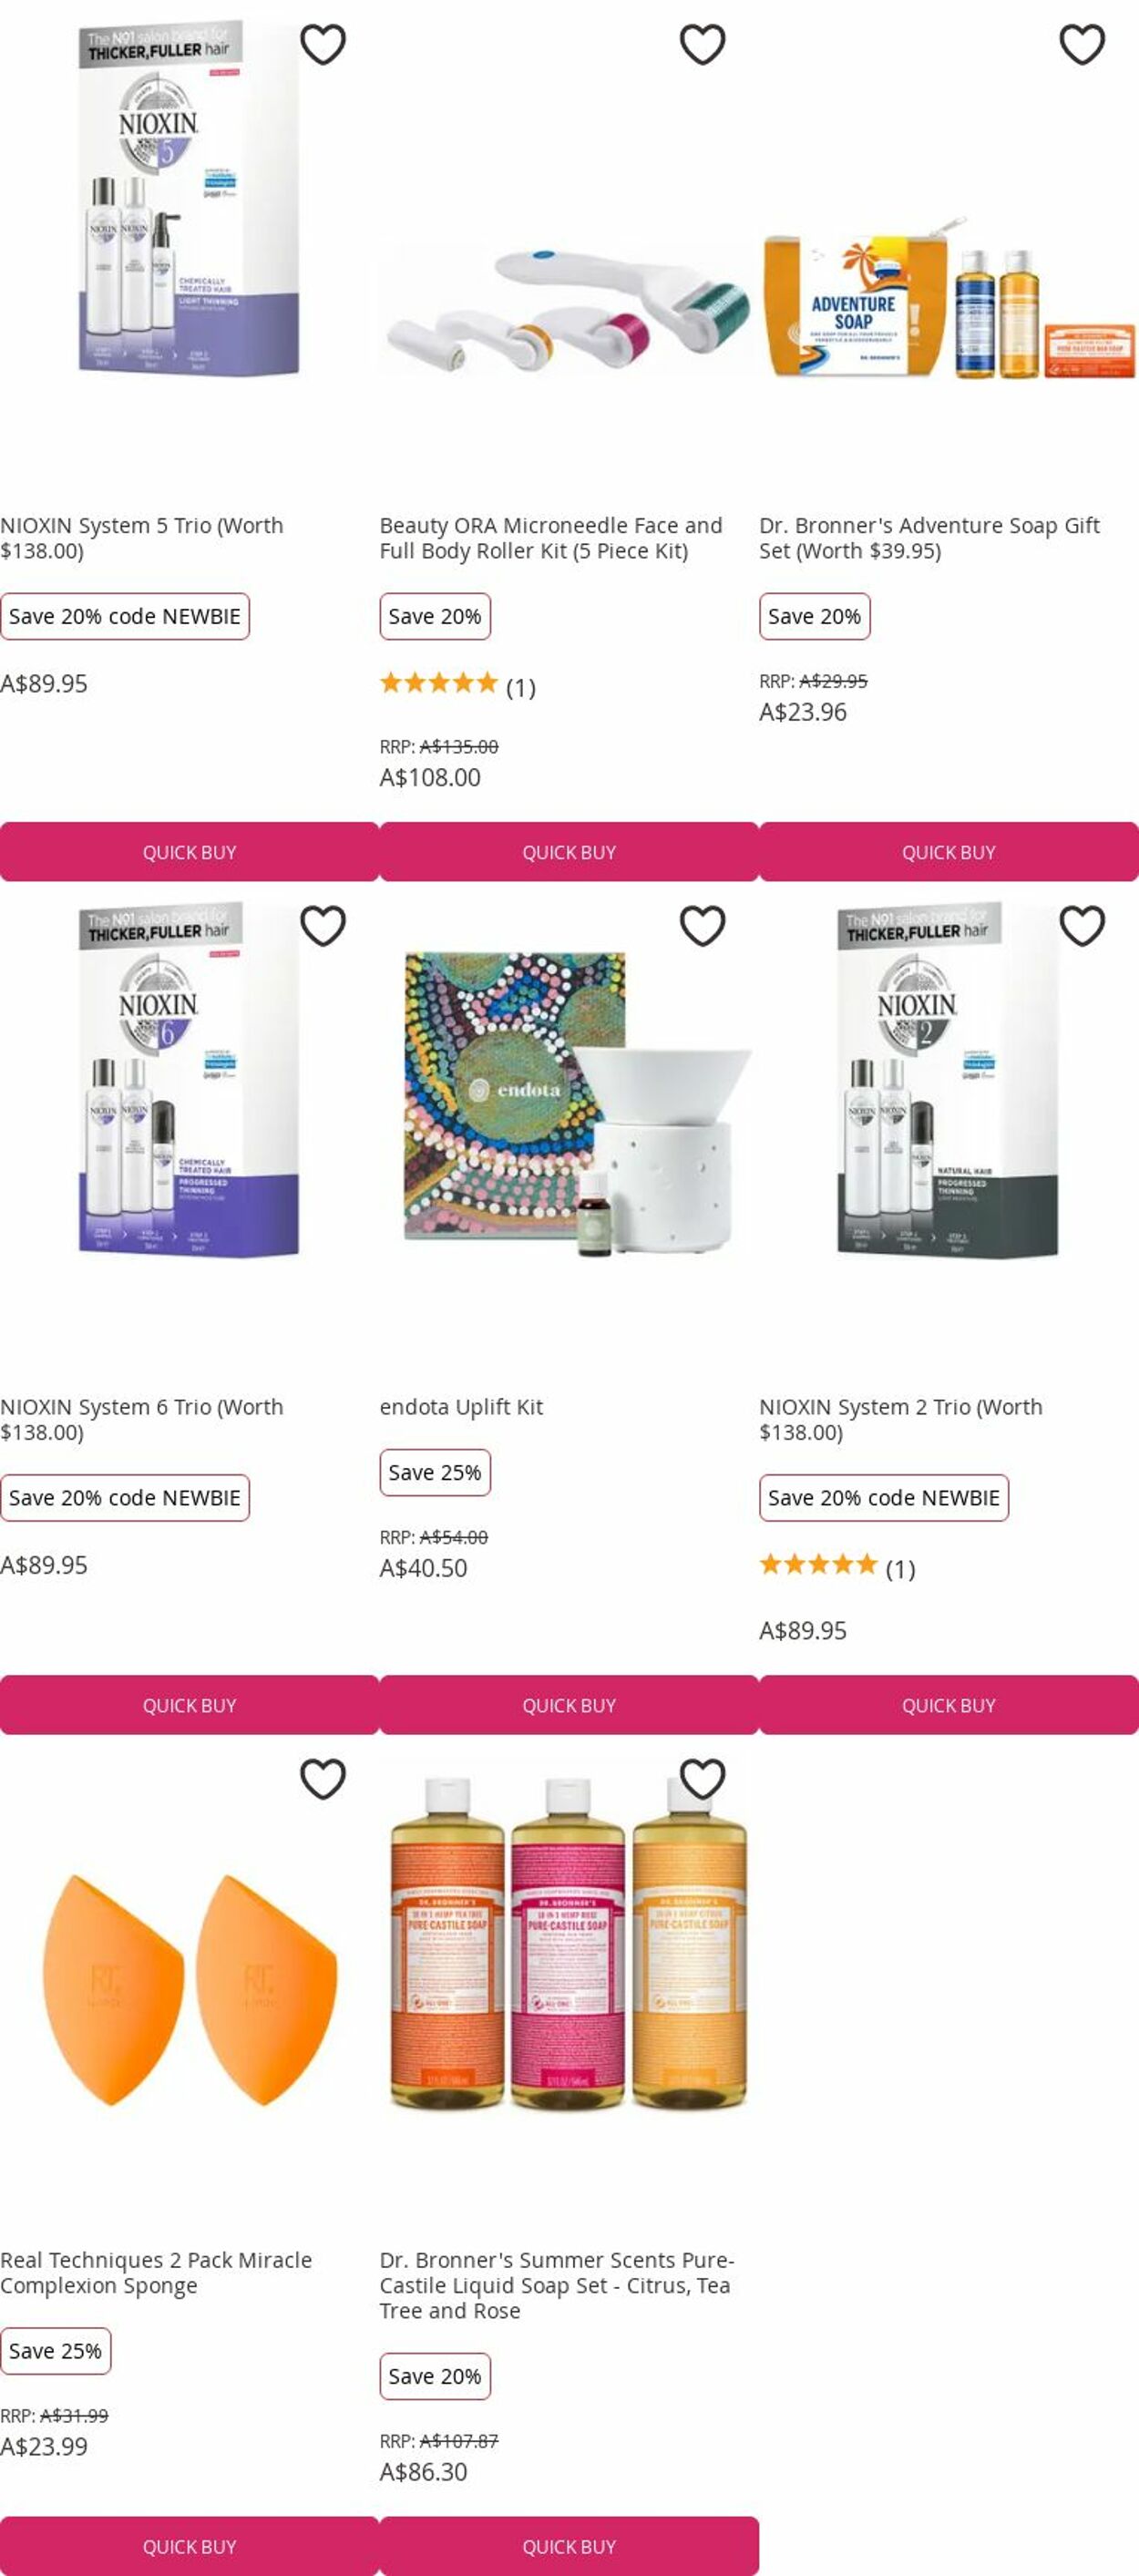View star rating reviews for Microneedle Roller Kit
The width and height of the screenshot is (1139, 2576).
point(458,686)
